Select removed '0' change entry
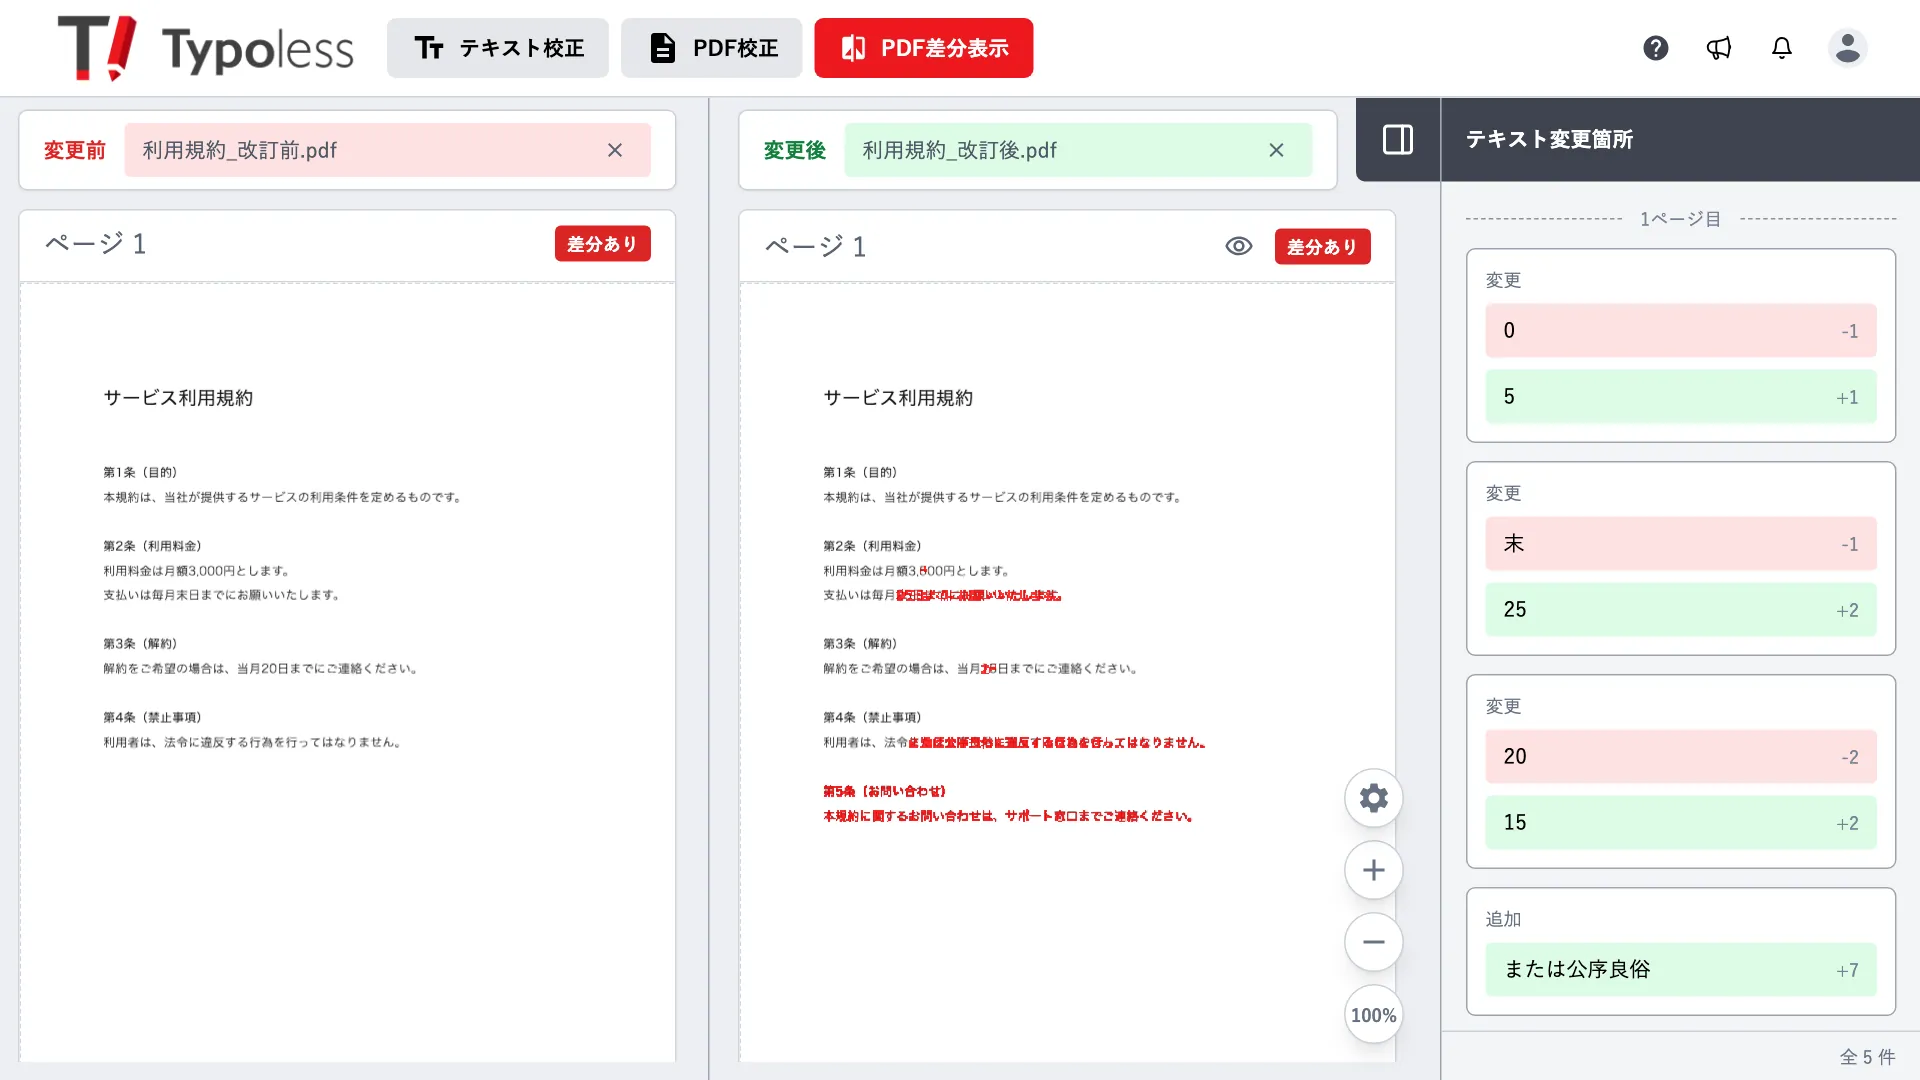 click(1681, 331)
